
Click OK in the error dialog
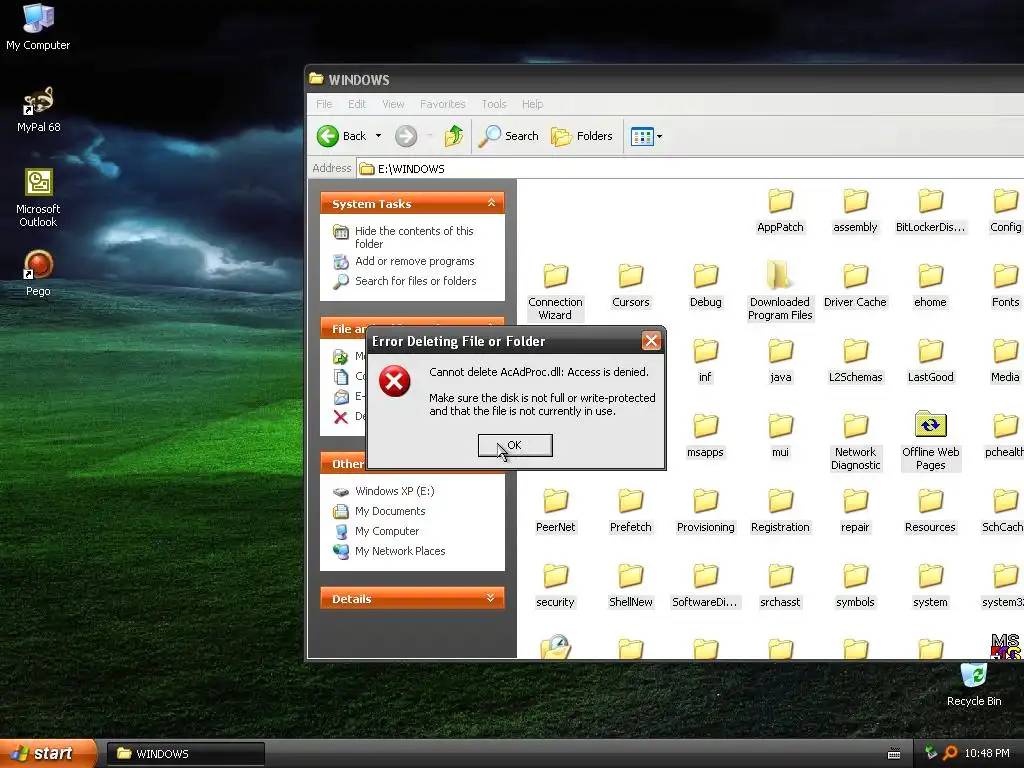[x=515, y=445]
